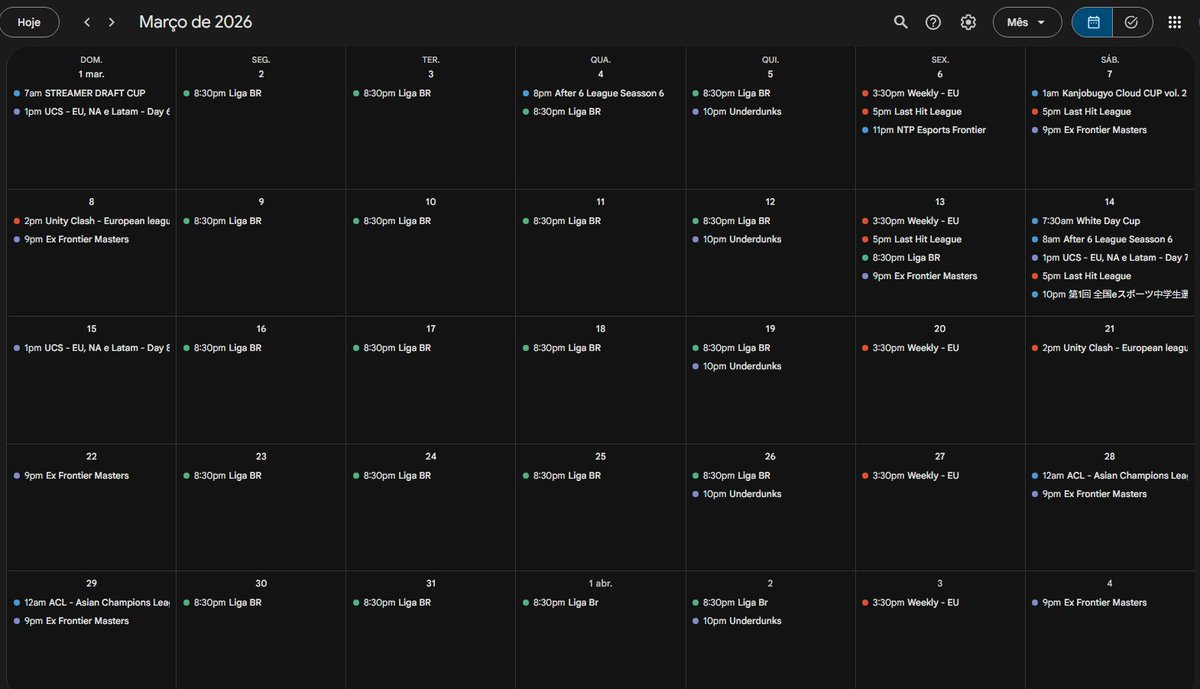The height and width of the screenshot is (689, 1200).
Task: Go to previous month using the left chevron
Action: [x=86, y=20]
